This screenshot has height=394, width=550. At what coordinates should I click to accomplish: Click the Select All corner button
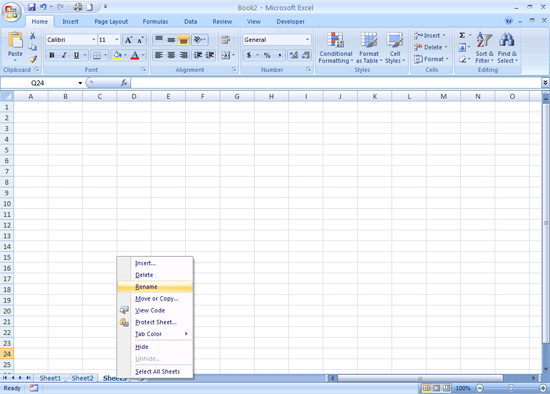[7, 96]
